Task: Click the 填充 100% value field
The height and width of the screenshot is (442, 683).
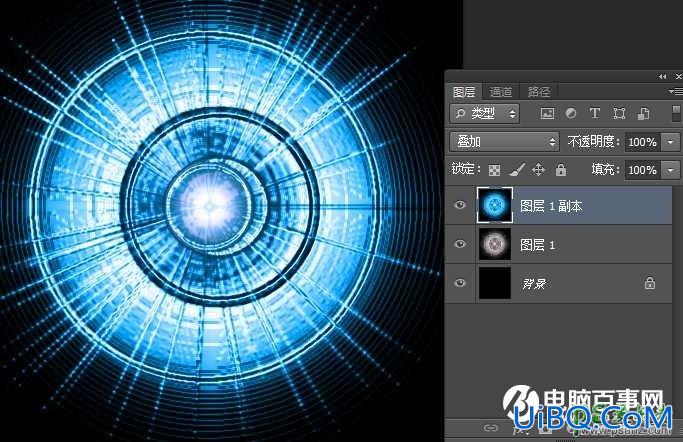Action: (643, 169)
